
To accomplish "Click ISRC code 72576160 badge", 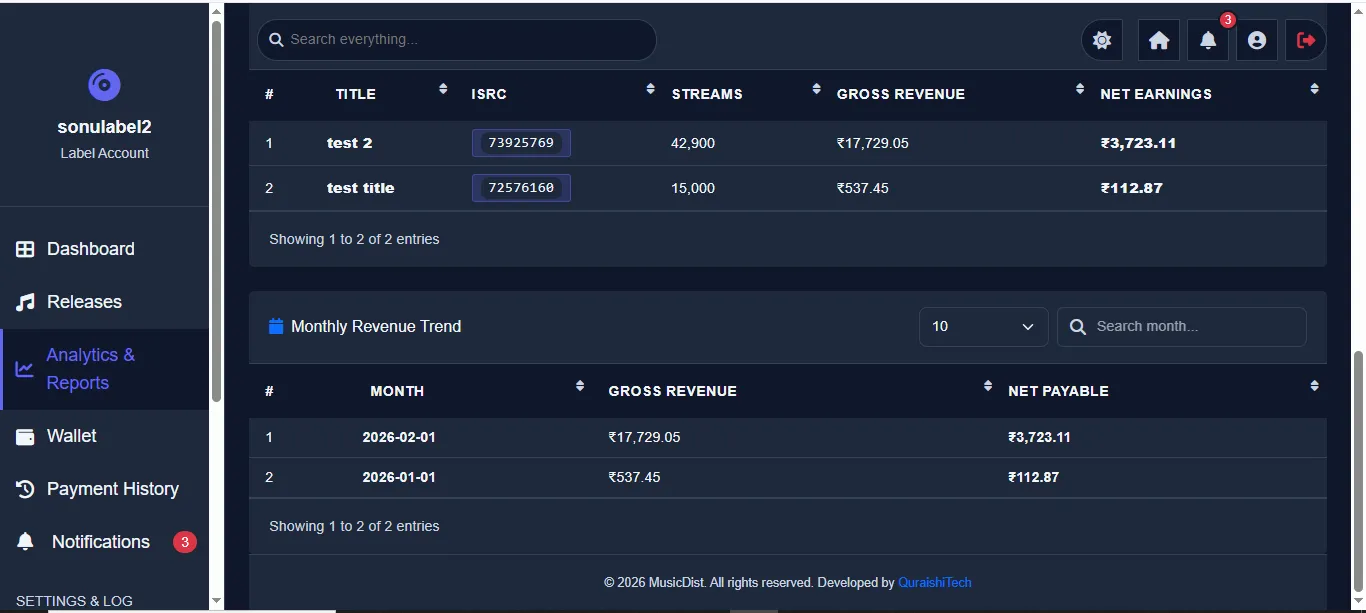I will tap(521, 188).
